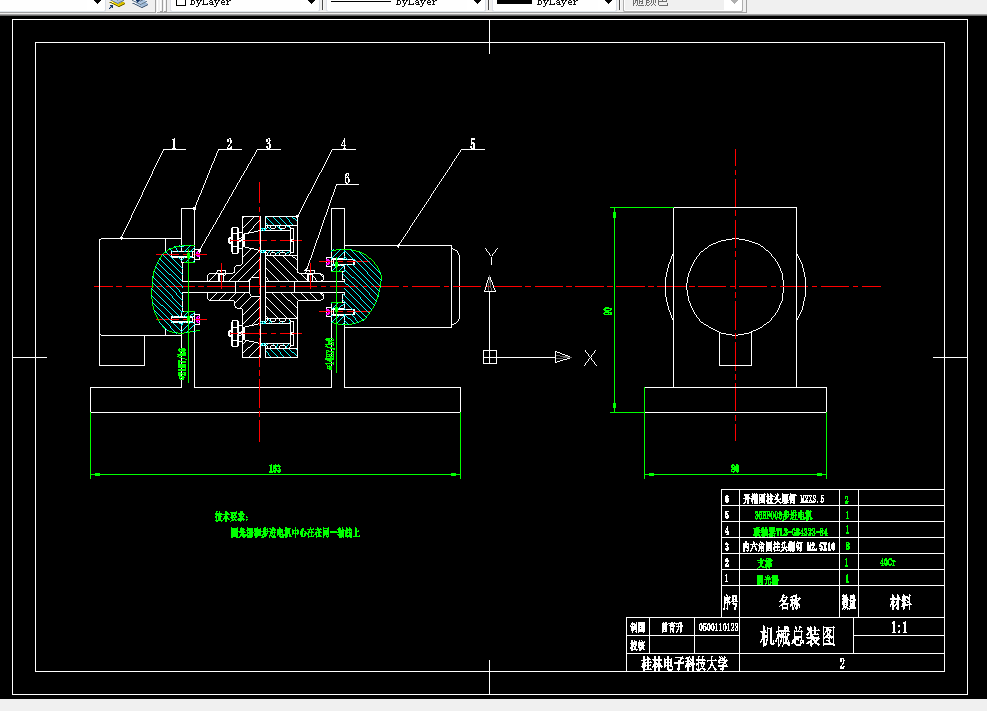Select the 183 base length dimension text
The image size is (987, 711).
click(x=275, y=469)
